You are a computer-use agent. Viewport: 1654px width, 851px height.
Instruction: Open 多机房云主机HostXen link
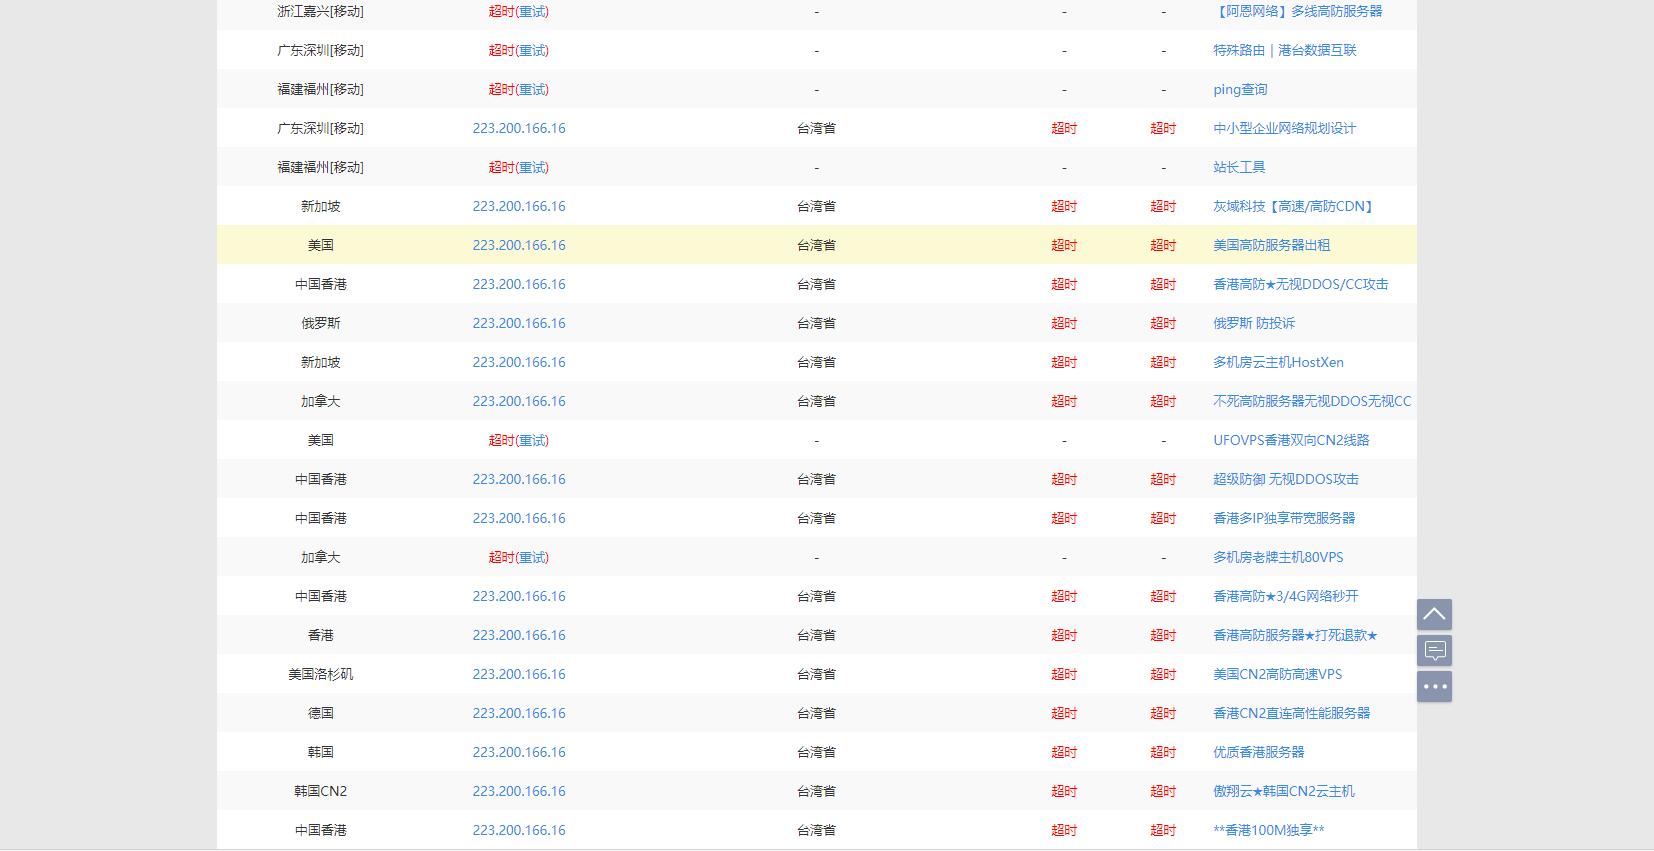pyautogui.click(x=1278, y=362)
